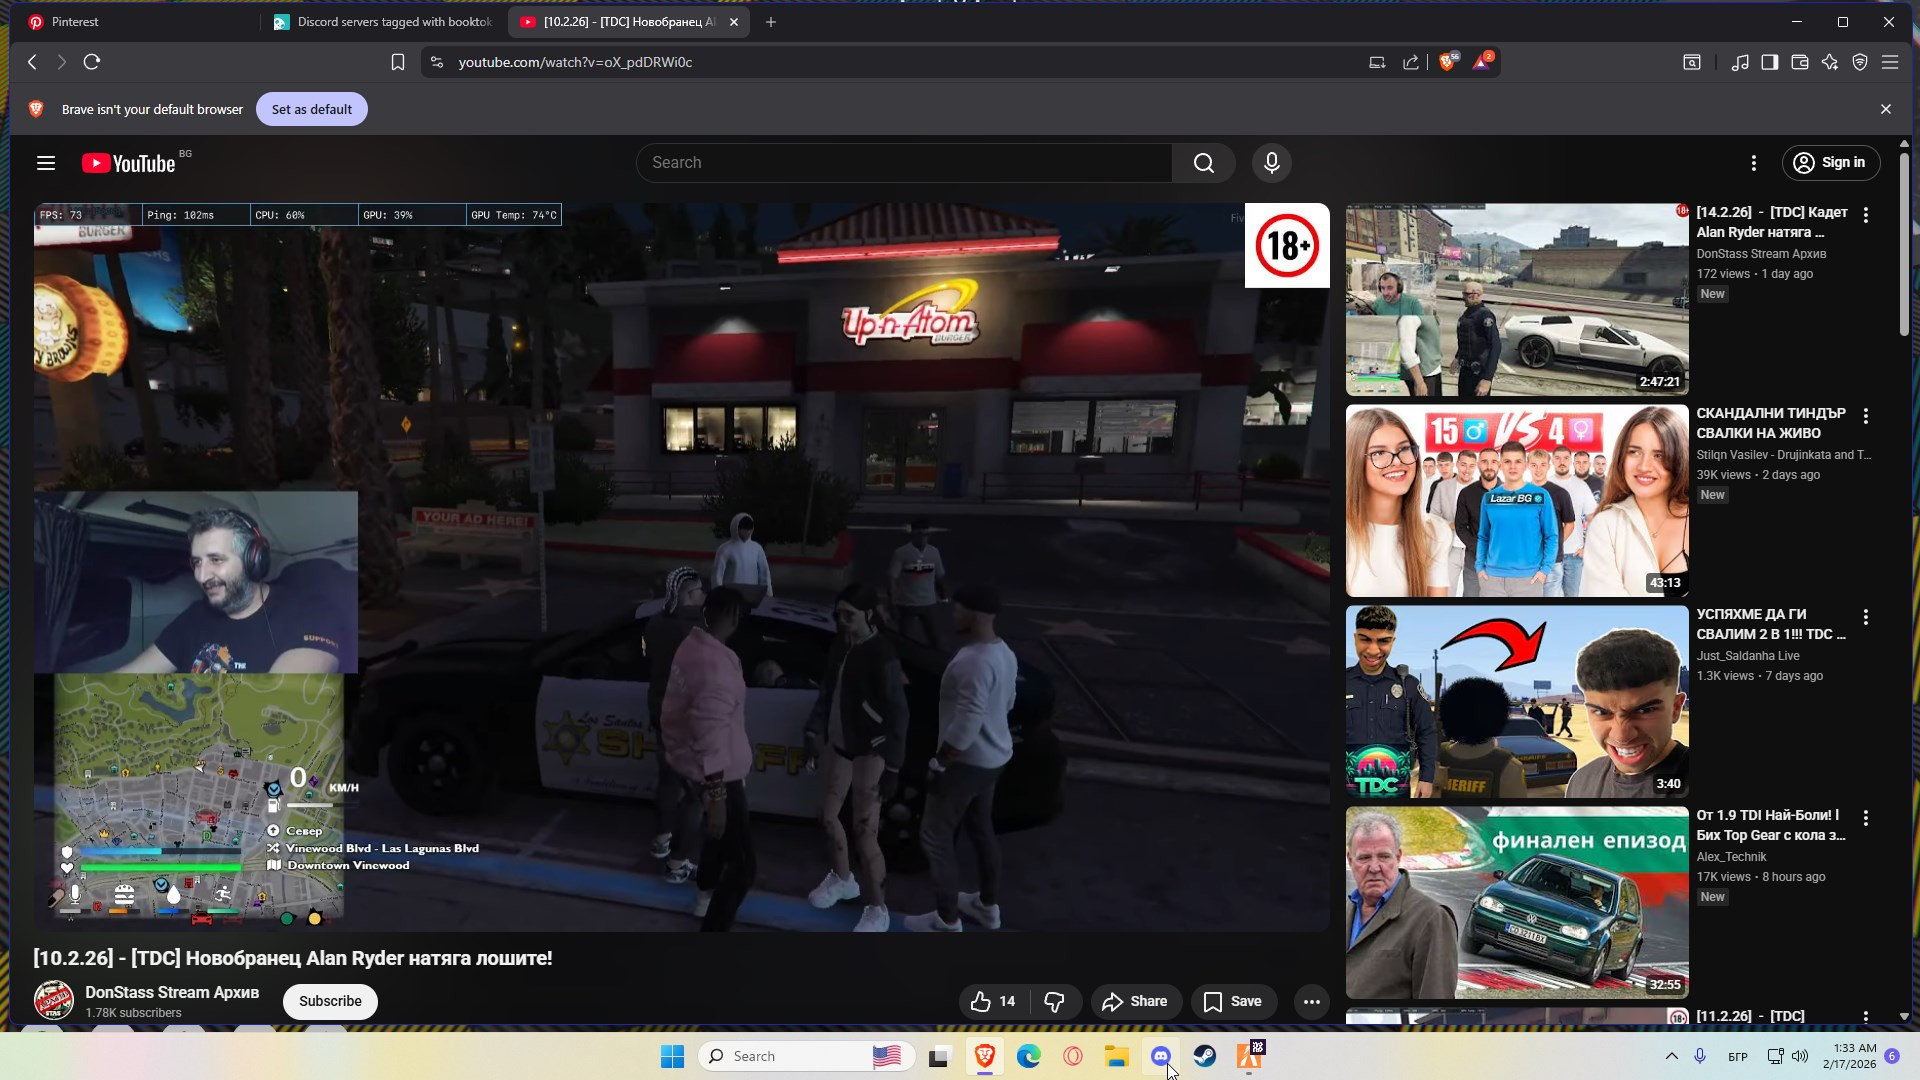
Task: Open the Windows Start menu
Action: [x=672, y=1056]
